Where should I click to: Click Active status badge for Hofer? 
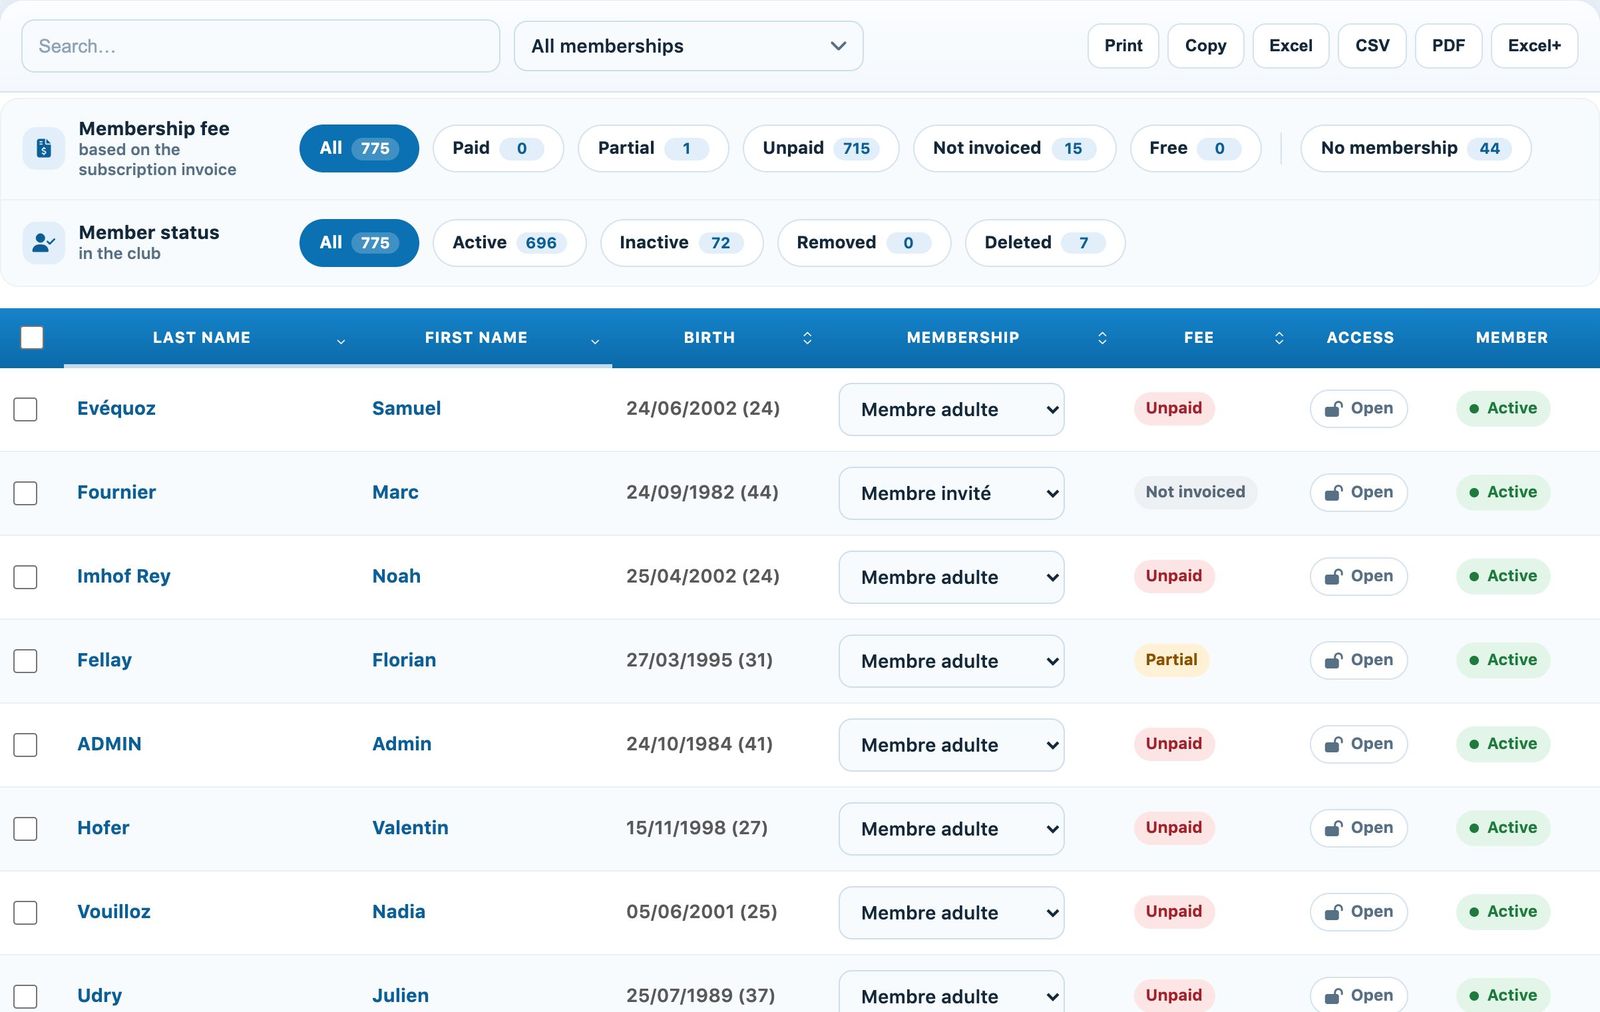click(1503, 828)
